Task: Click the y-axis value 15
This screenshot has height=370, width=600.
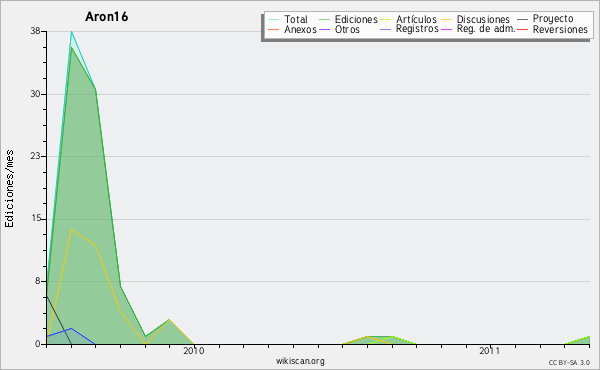Action: (x=36, y=219)
